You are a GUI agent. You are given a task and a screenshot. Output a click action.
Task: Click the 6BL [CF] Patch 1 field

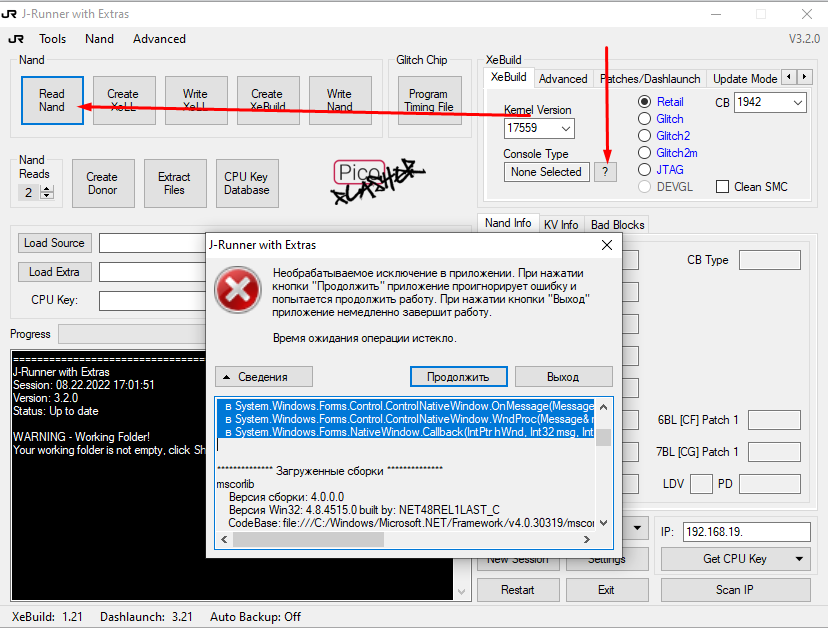point(774,420)
